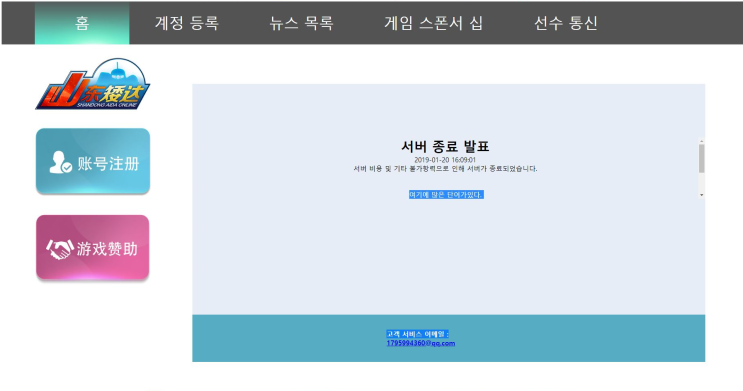Click the 고객 서비스 이메일 label

point(417,334)
